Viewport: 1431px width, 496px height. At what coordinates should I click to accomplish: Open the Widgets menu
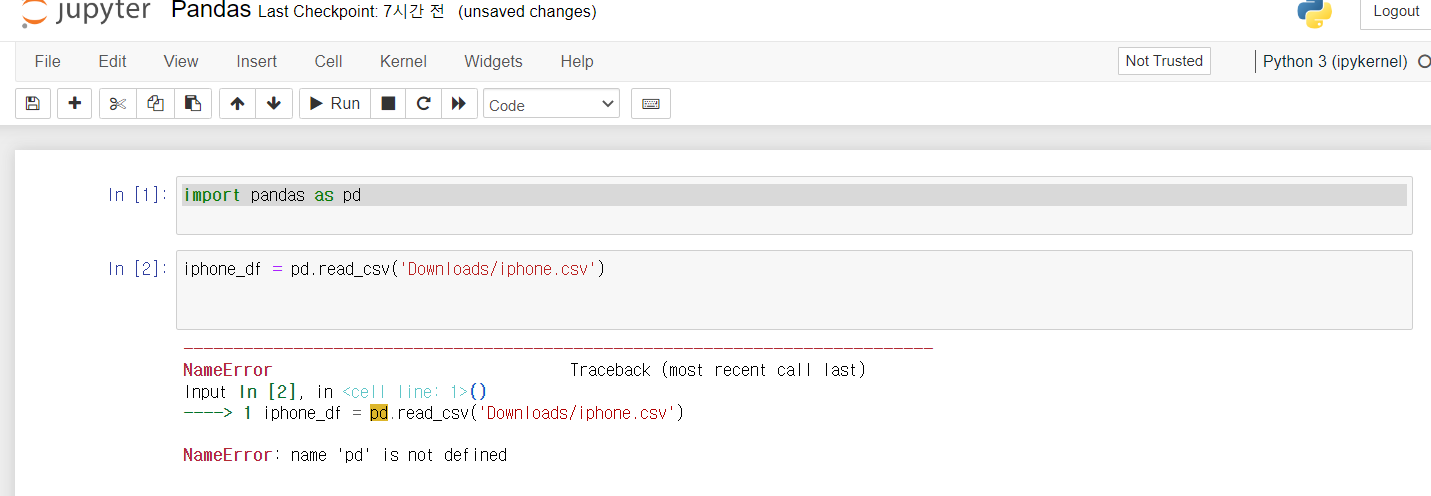(x=493, y=61)
